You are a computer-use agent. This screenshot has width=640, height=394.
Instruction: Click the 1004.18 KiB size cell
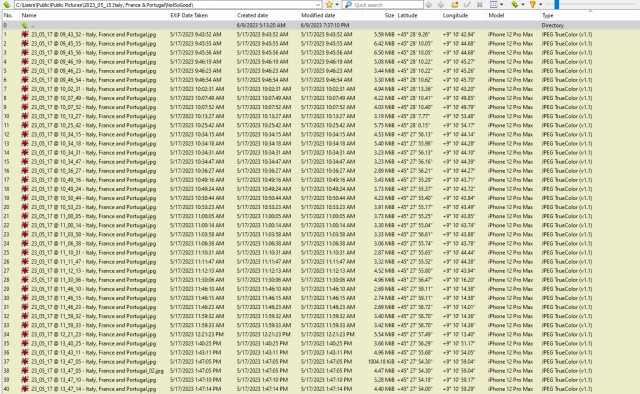[381, 362]
